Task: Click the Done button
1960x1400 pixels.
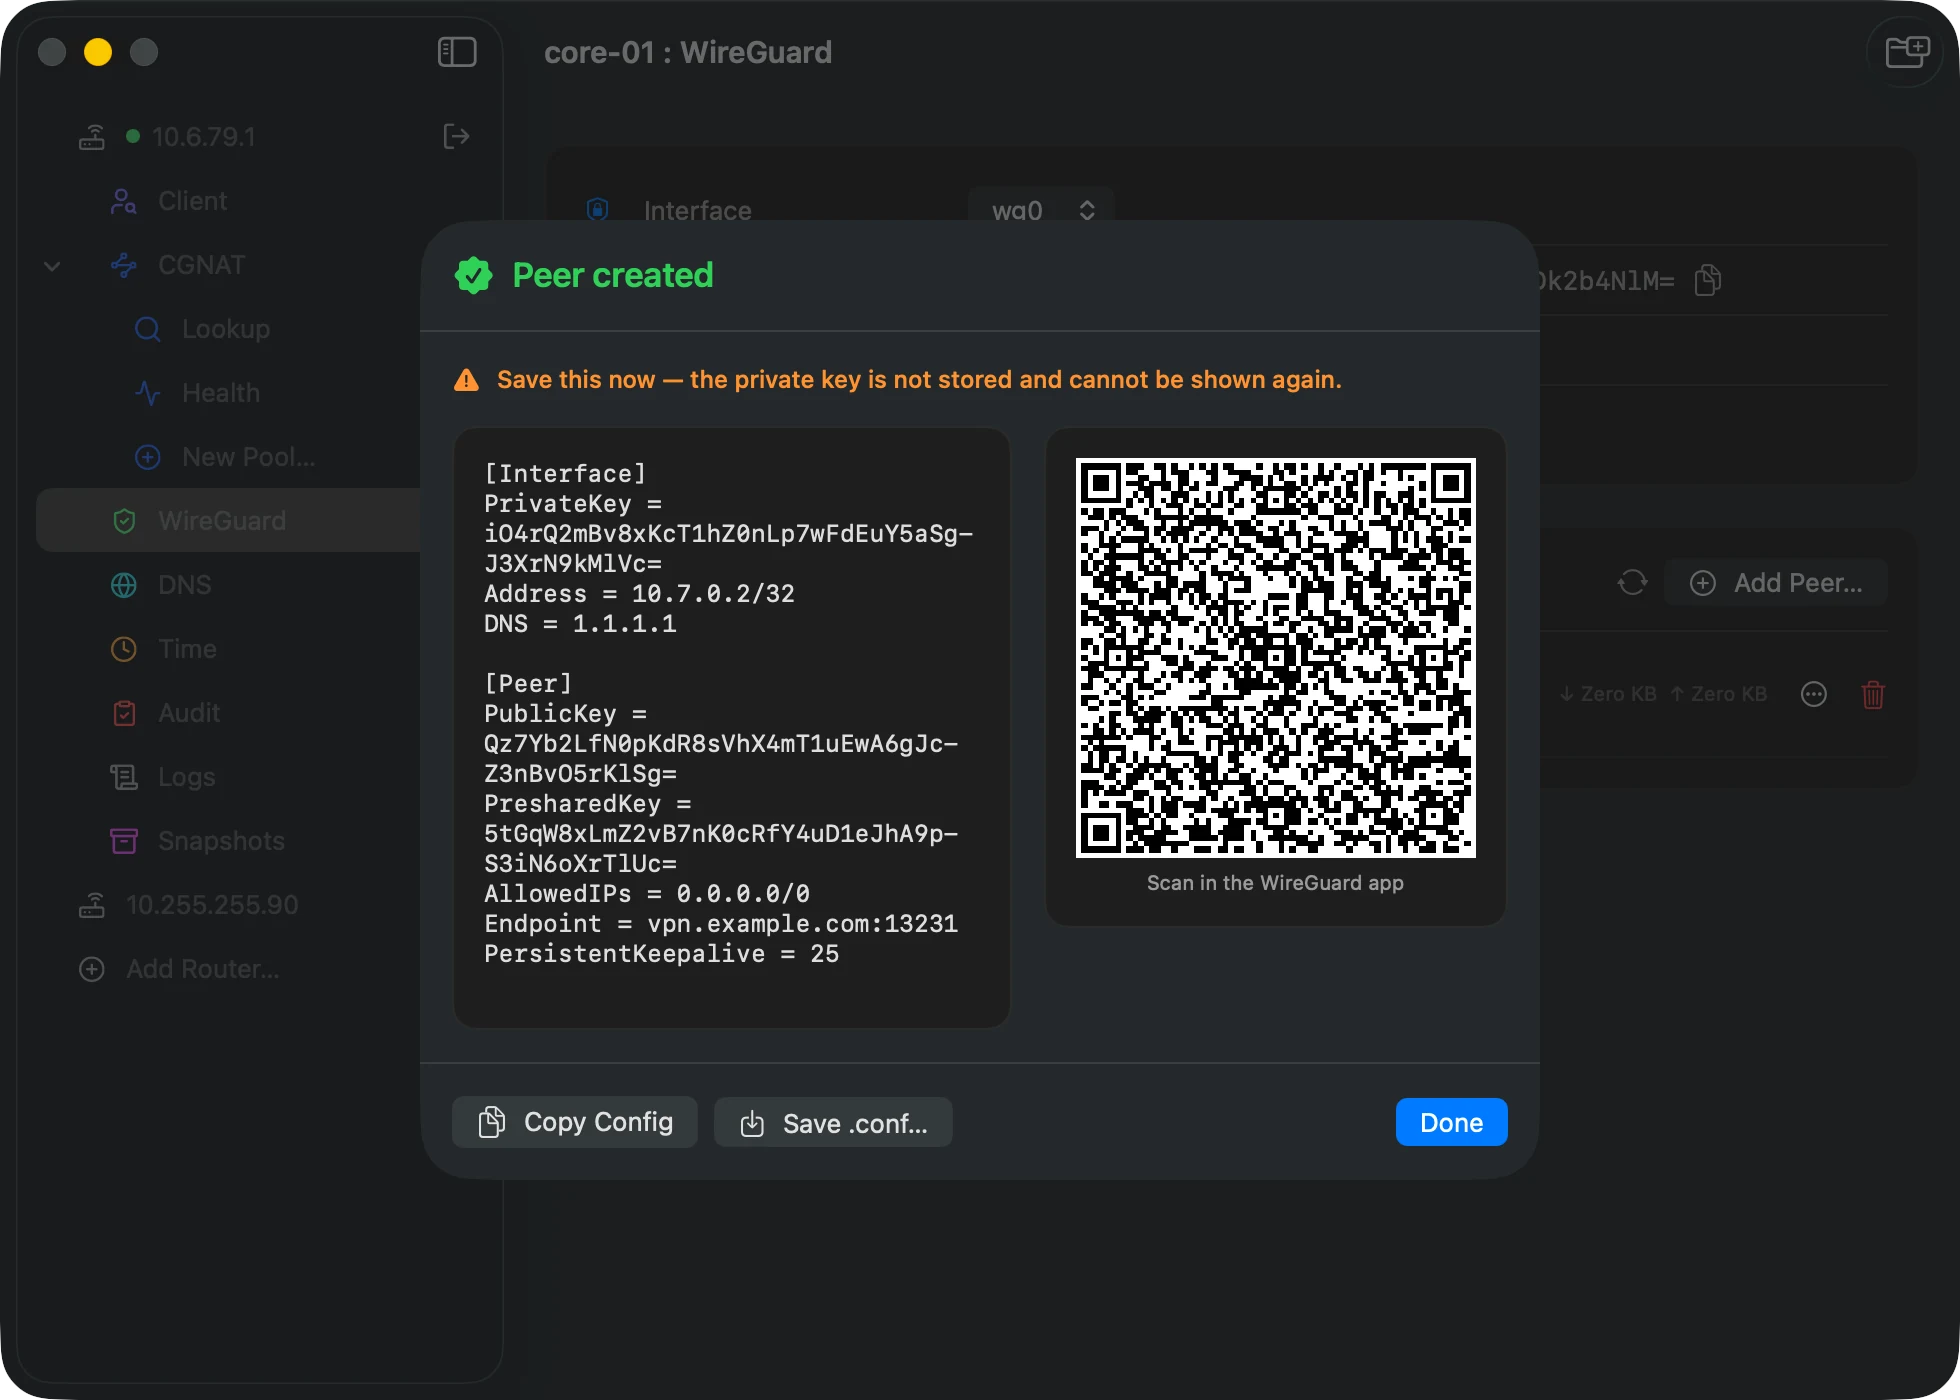Action: coord(1451,1122)
